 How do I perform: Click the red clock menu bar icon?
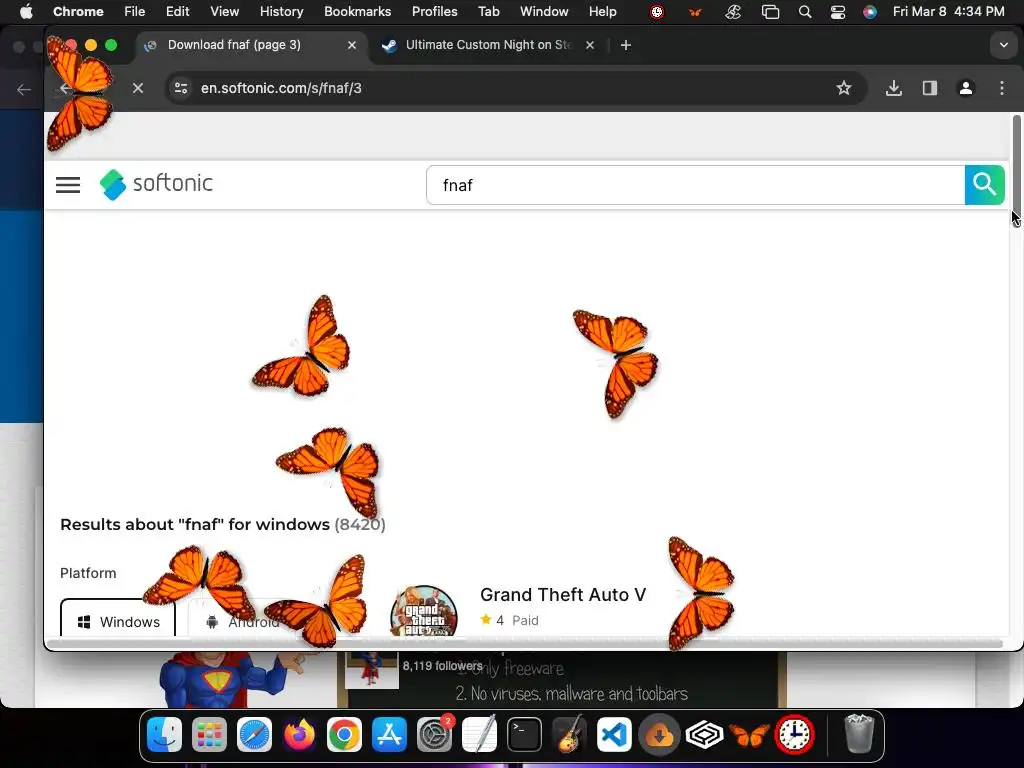657,12
